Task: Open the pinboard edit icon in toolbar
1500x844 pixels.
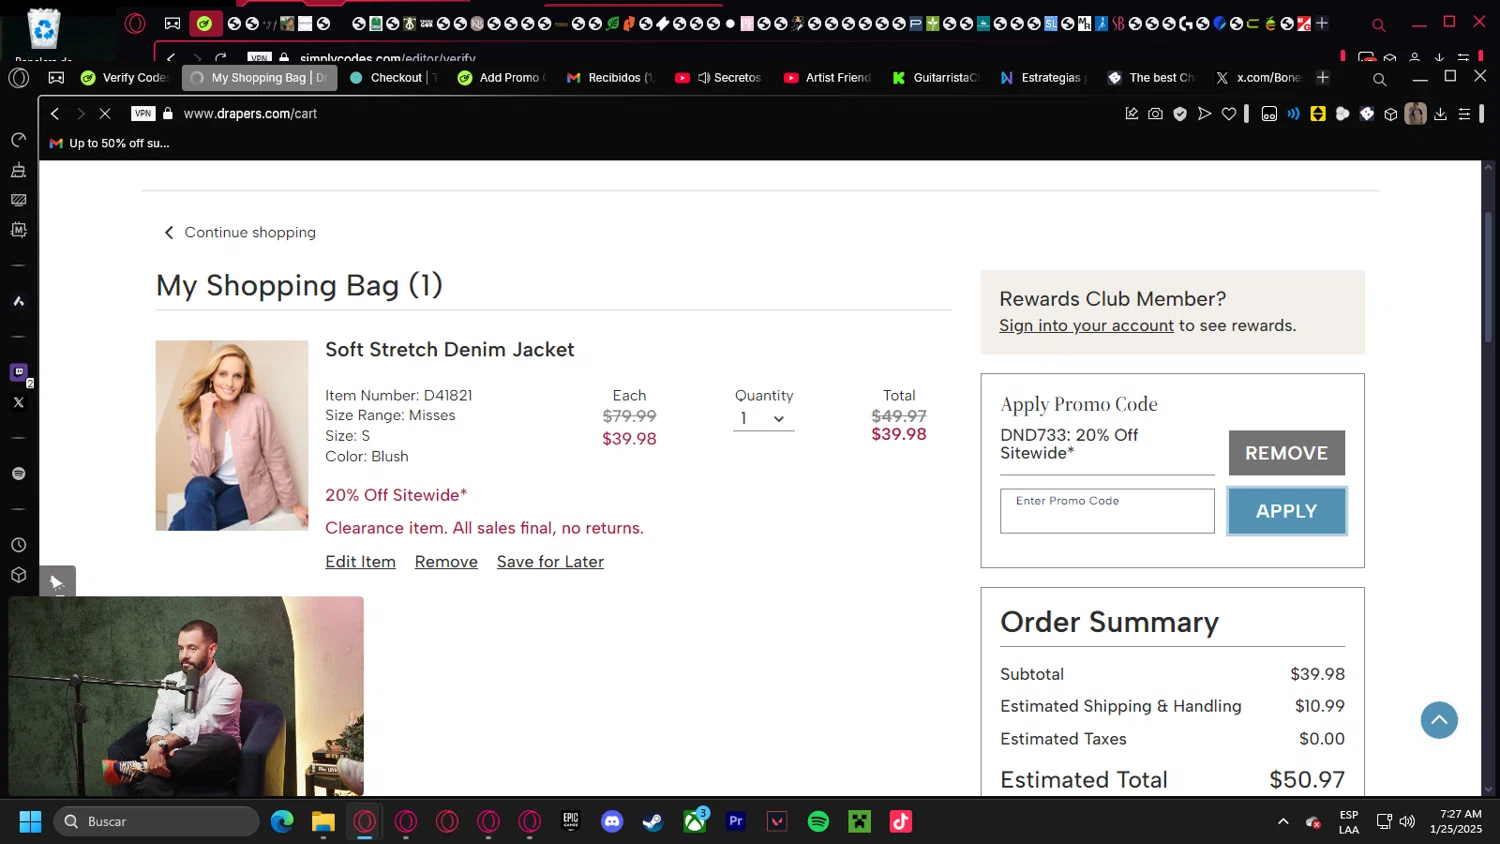Action: click(1131, 114)
